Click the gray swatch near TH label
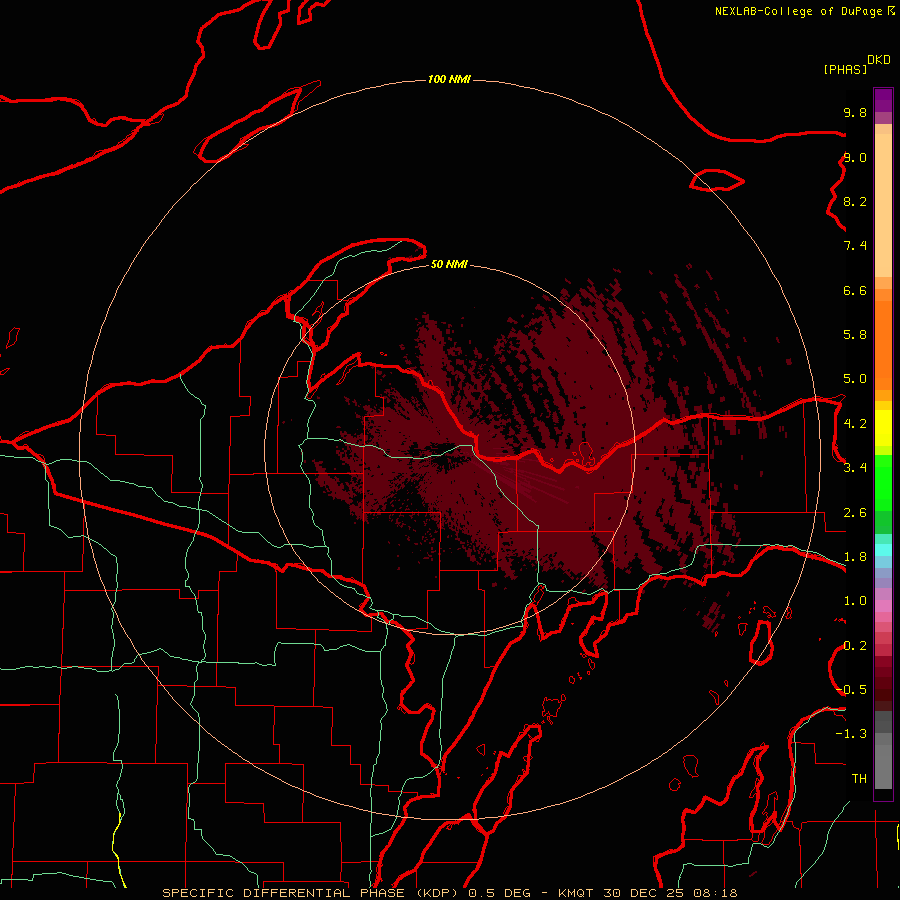The height and width of the screenshot is (900, 900). [x=883, y=763]
